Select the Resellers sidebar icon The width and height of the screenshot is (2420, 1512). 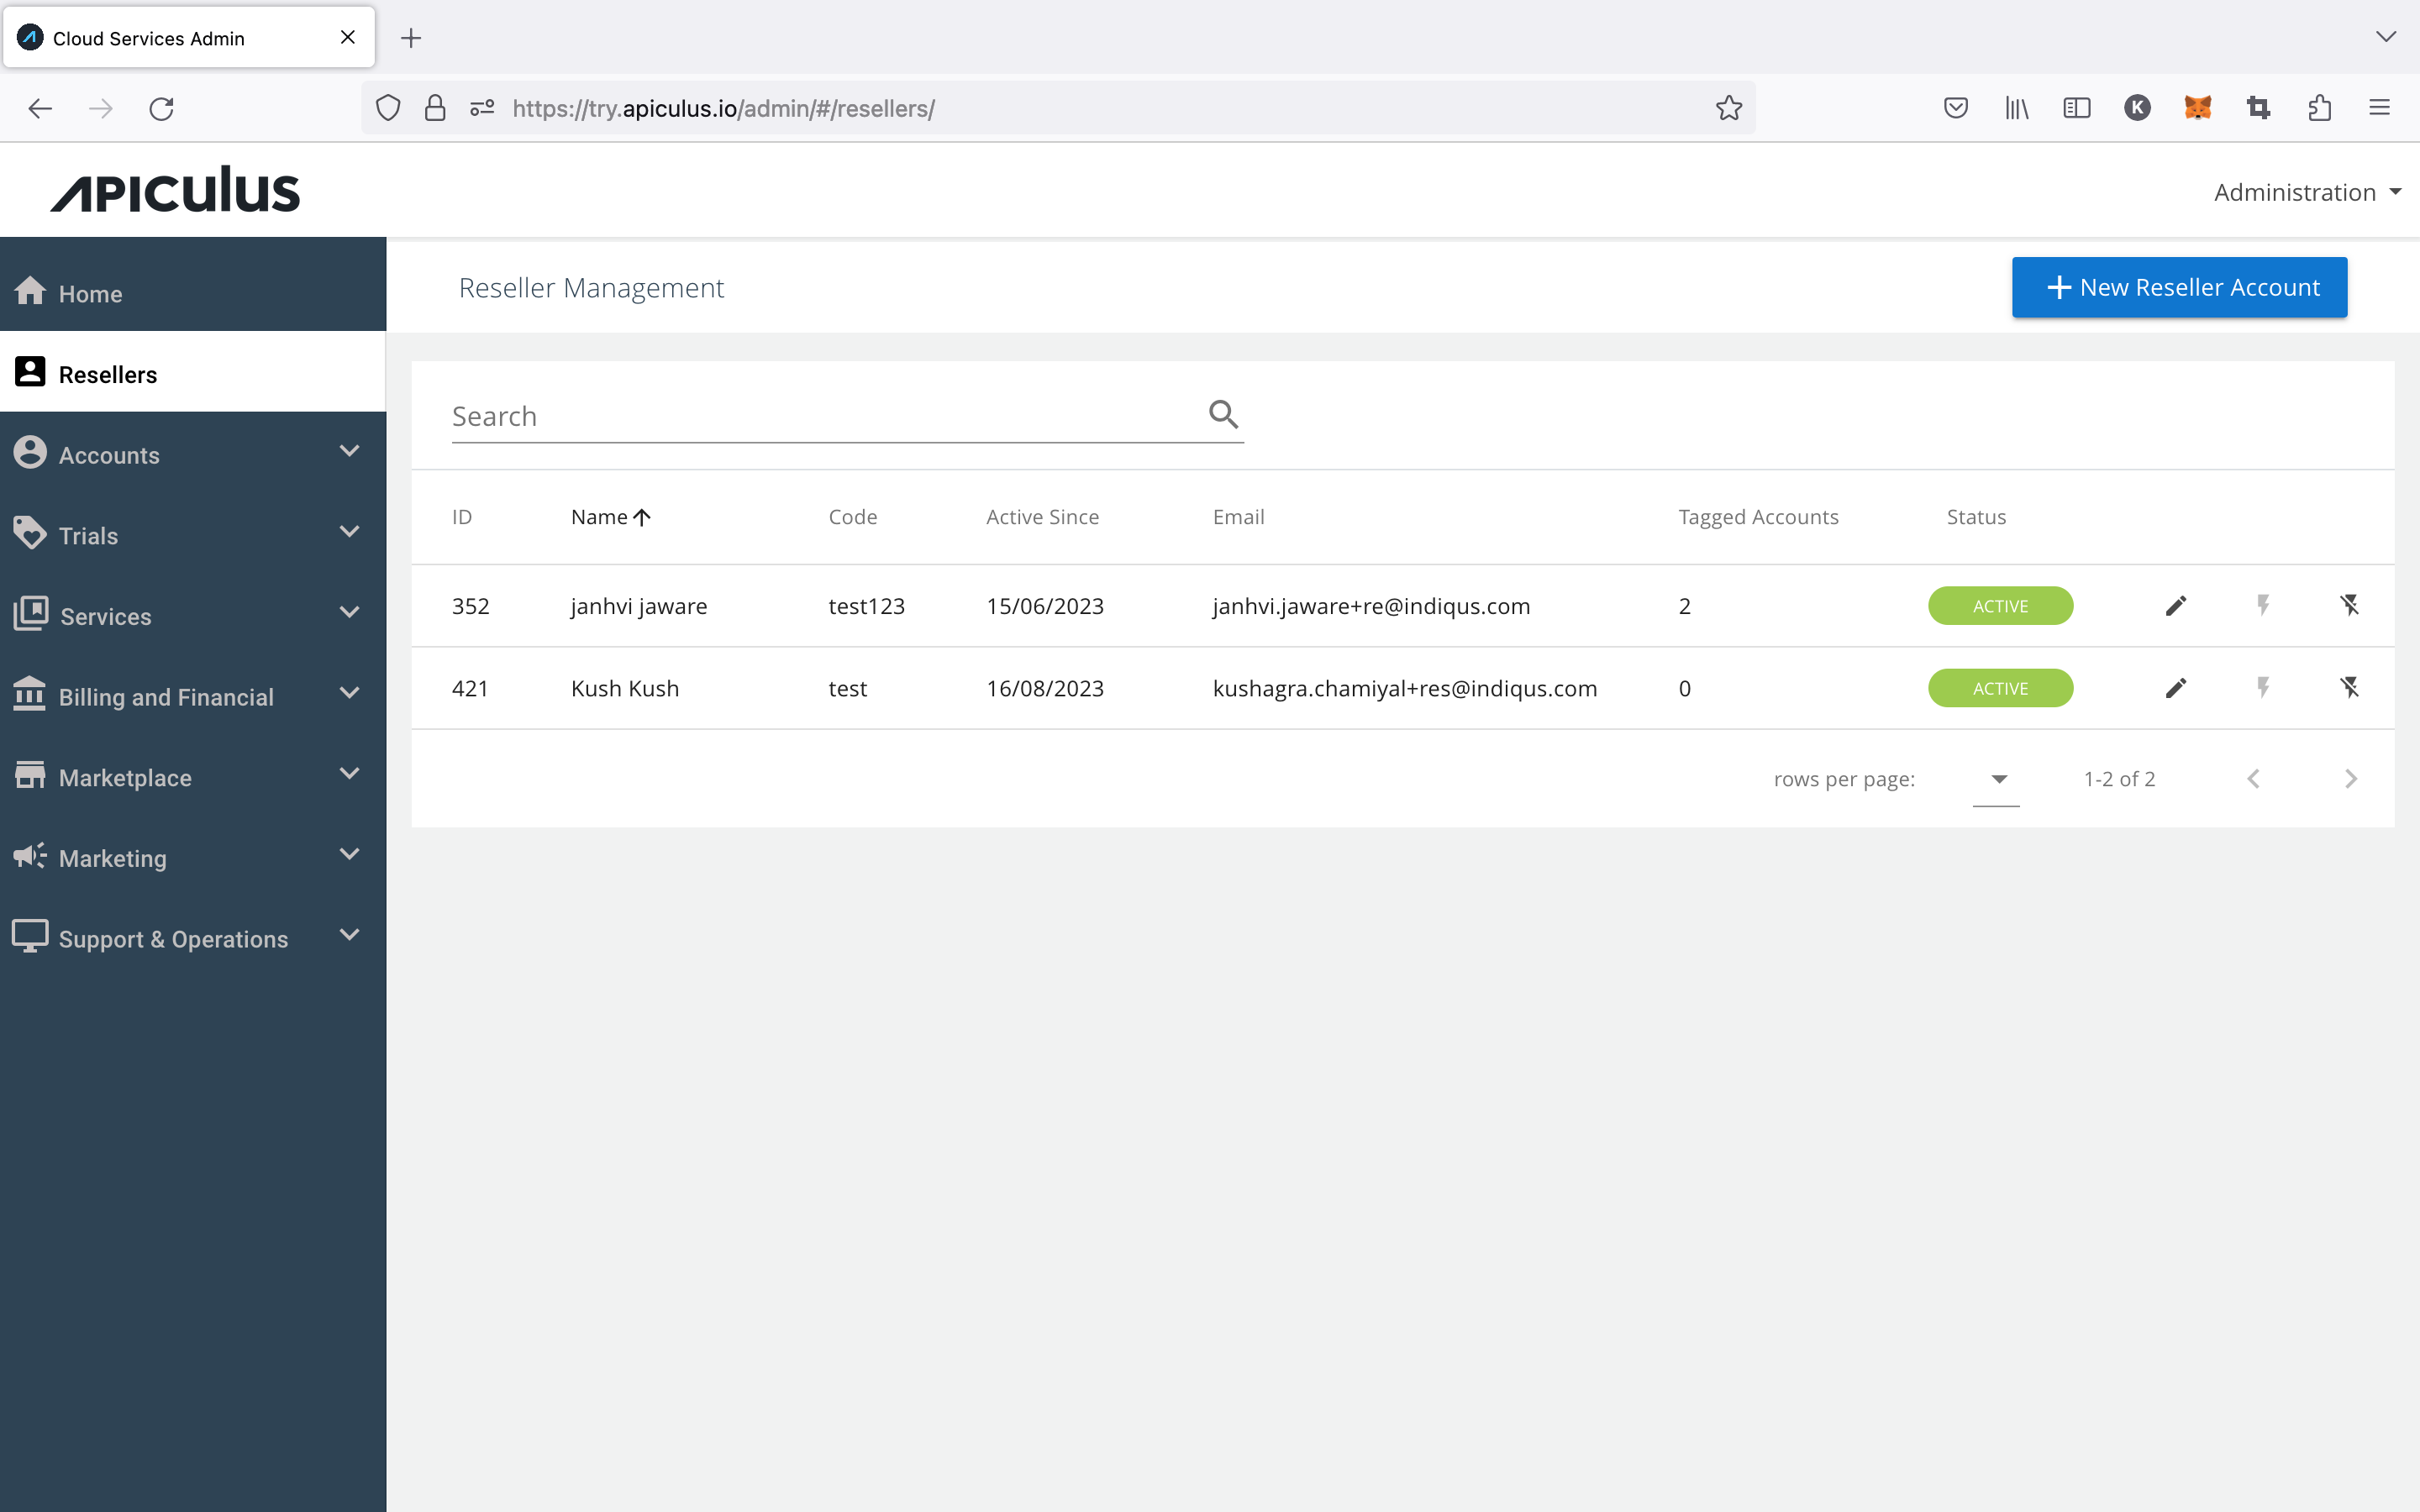pos(30,371)
